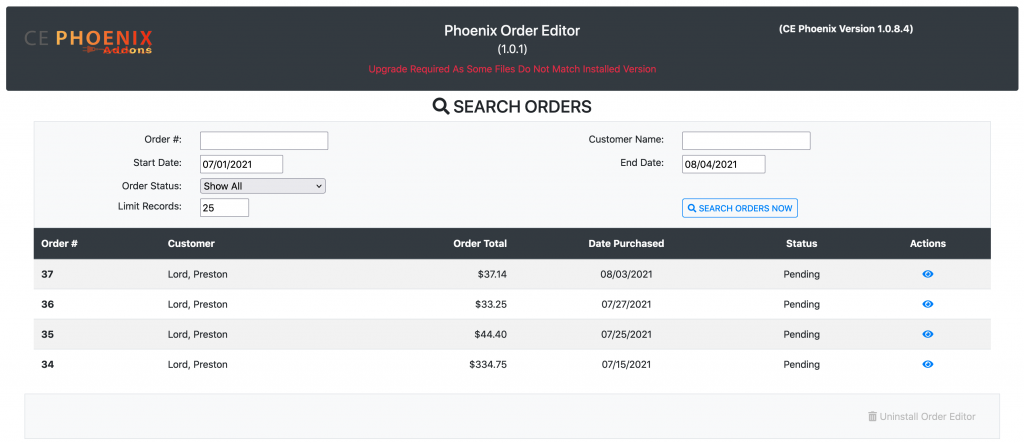Click the eye icon for order 35

click(927, 335)
